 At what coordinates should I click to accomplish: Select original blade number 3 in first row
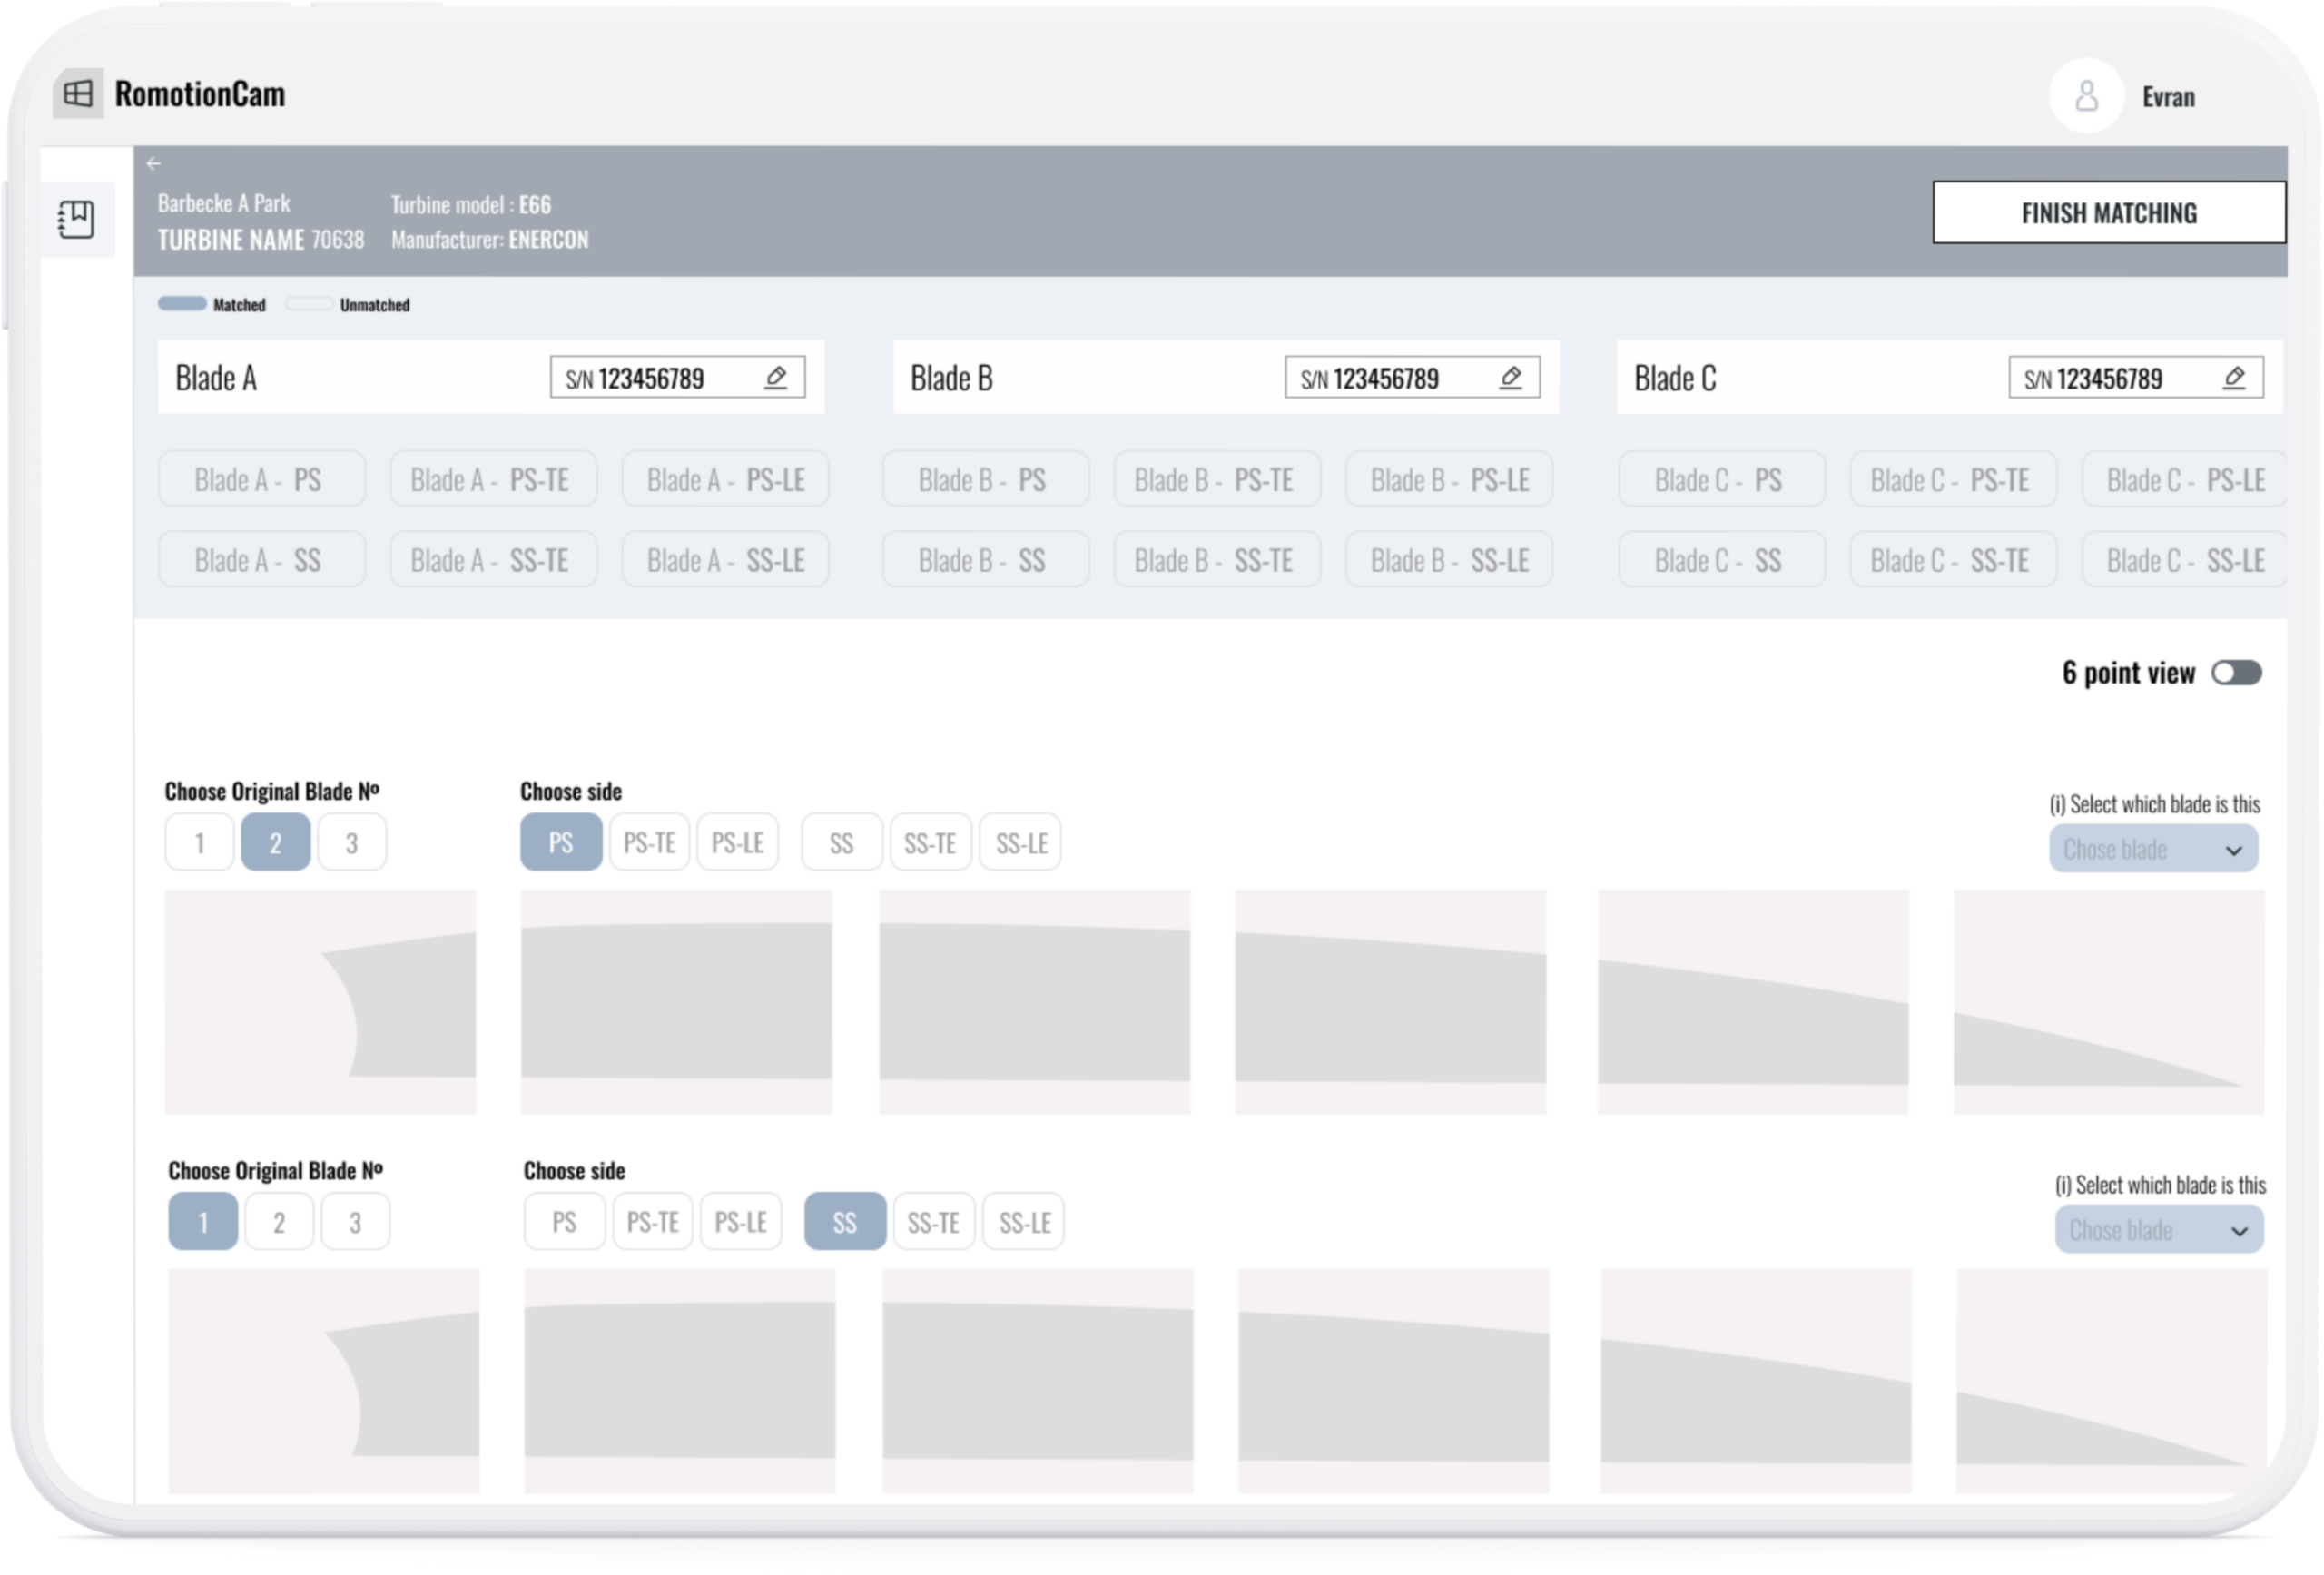352,843
